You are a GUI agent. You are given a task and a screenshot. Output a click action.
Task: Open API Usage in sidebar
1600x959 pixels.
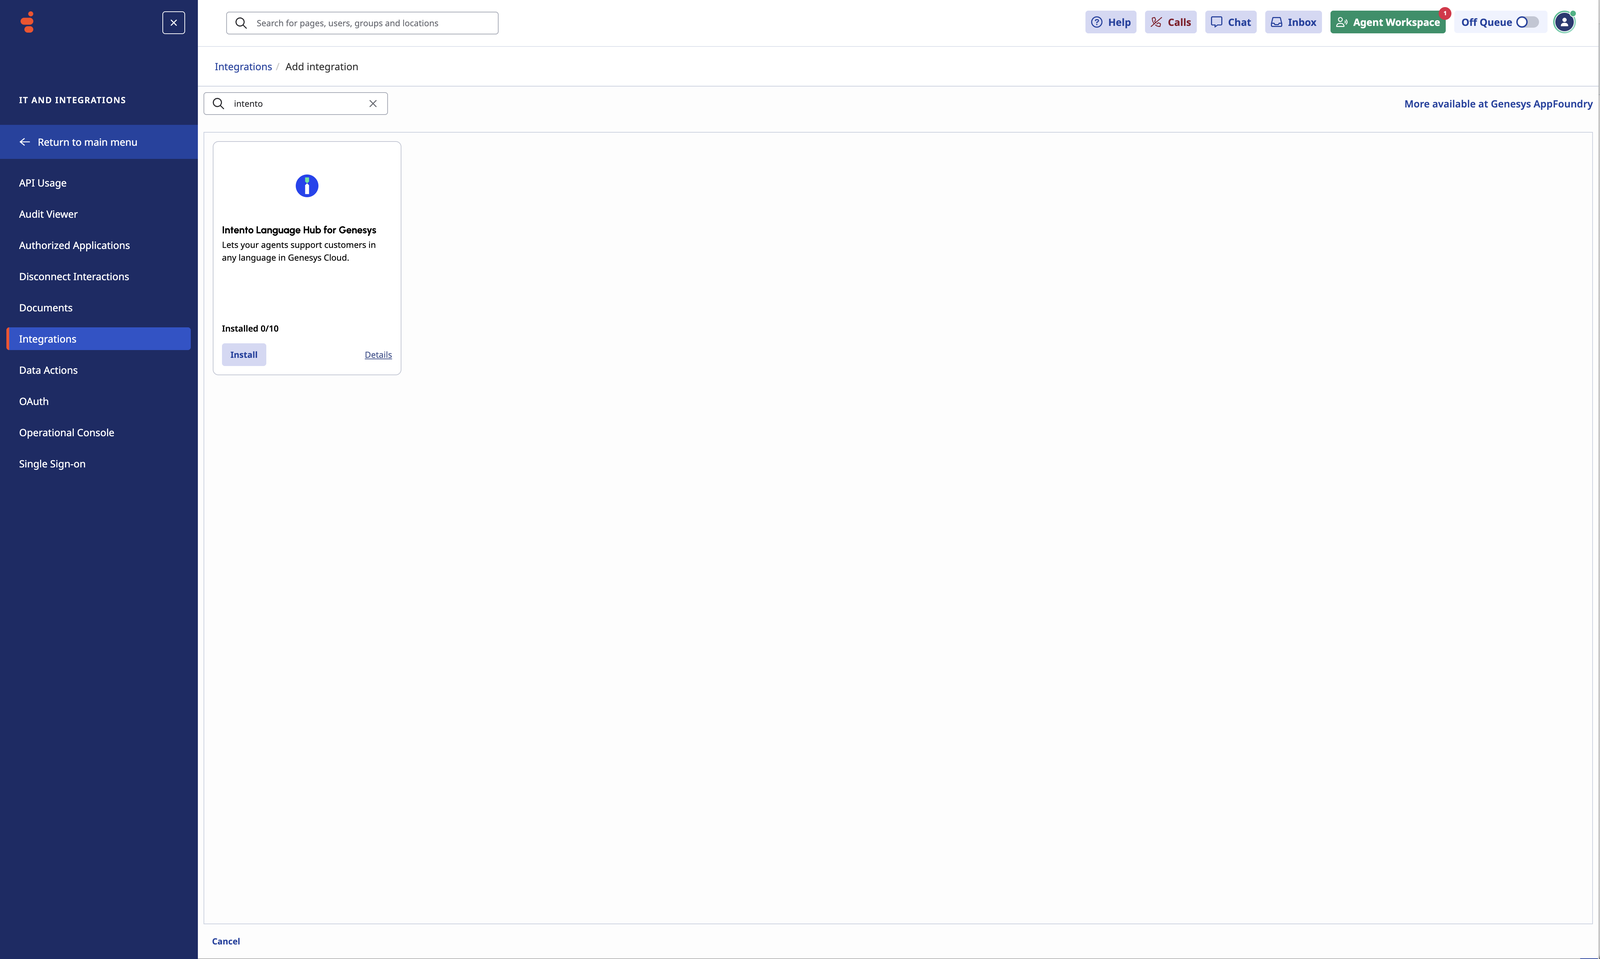click(x=43, y=183)
